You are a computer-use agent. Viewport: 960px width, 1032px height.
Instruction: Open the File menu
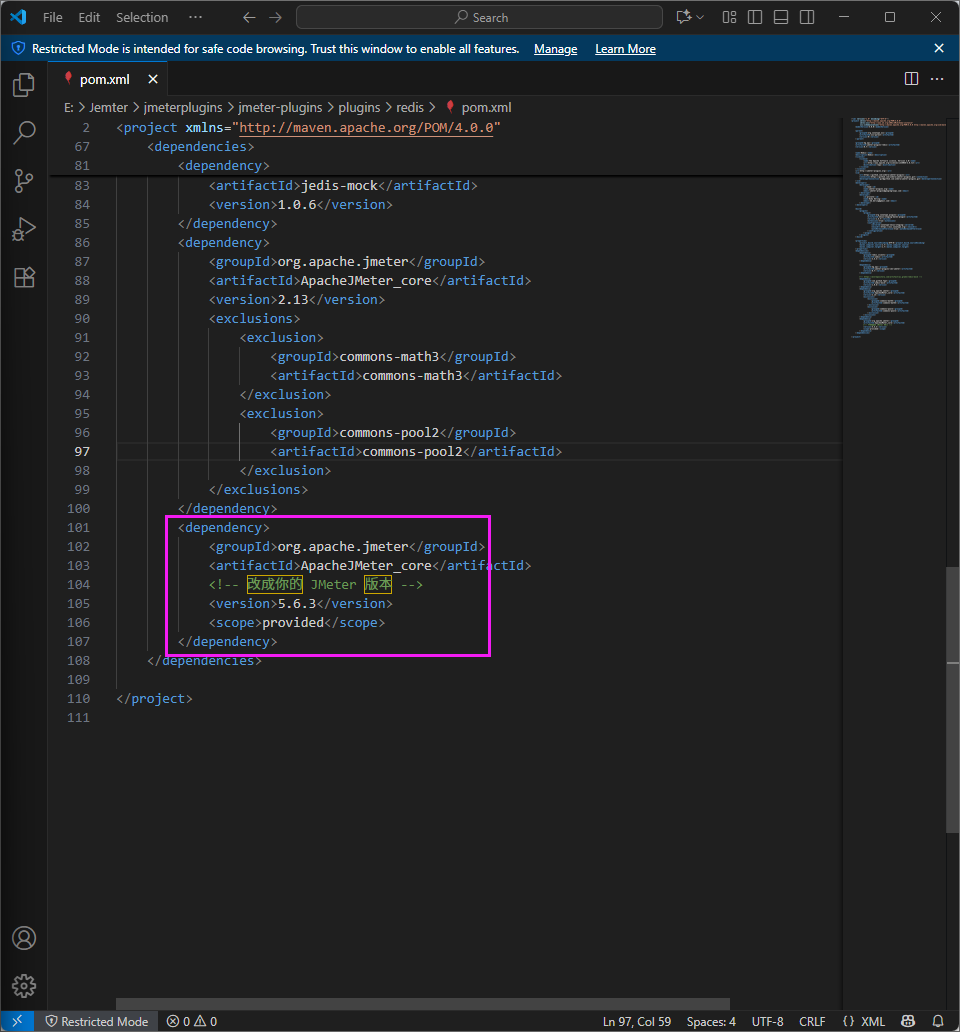tap(53, 18)
